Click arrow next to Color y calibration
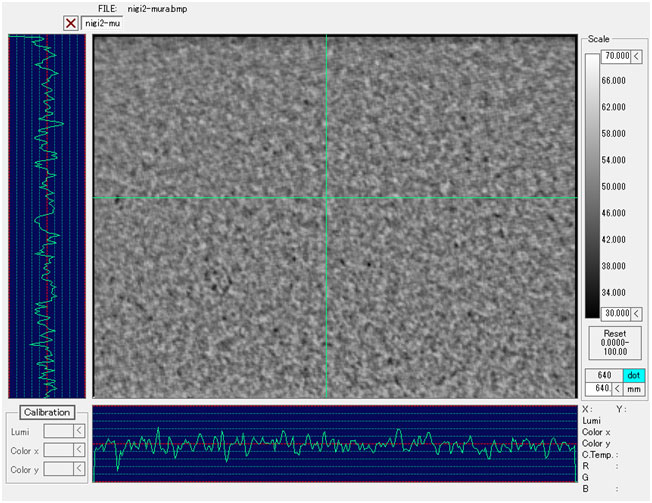 pos(80,469)
